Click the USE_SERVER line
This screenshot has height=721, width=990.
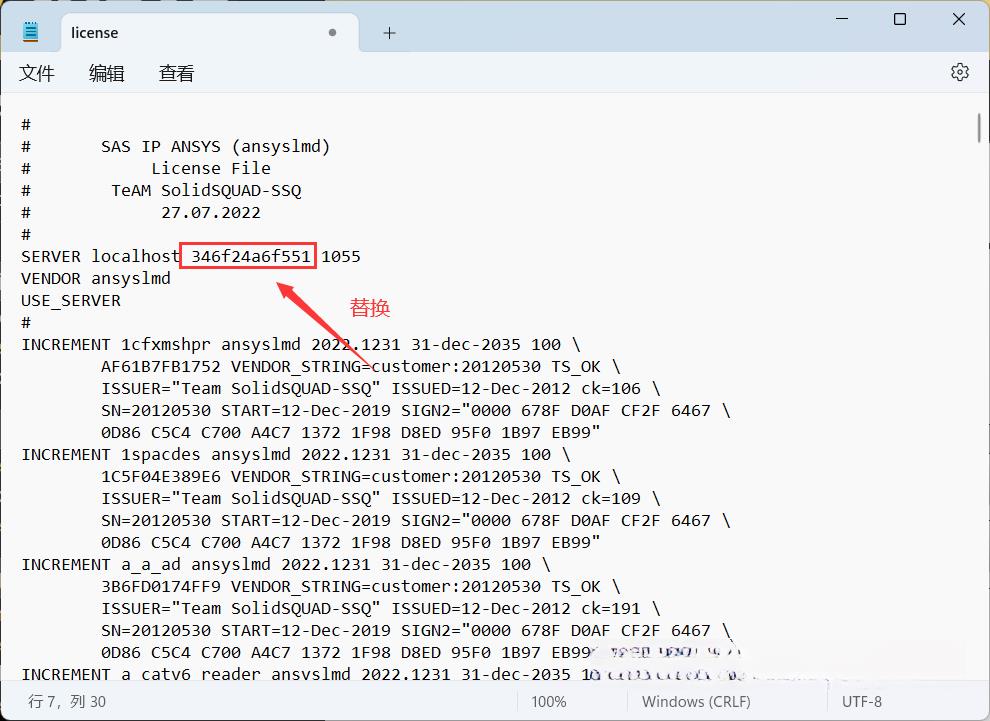71,301
